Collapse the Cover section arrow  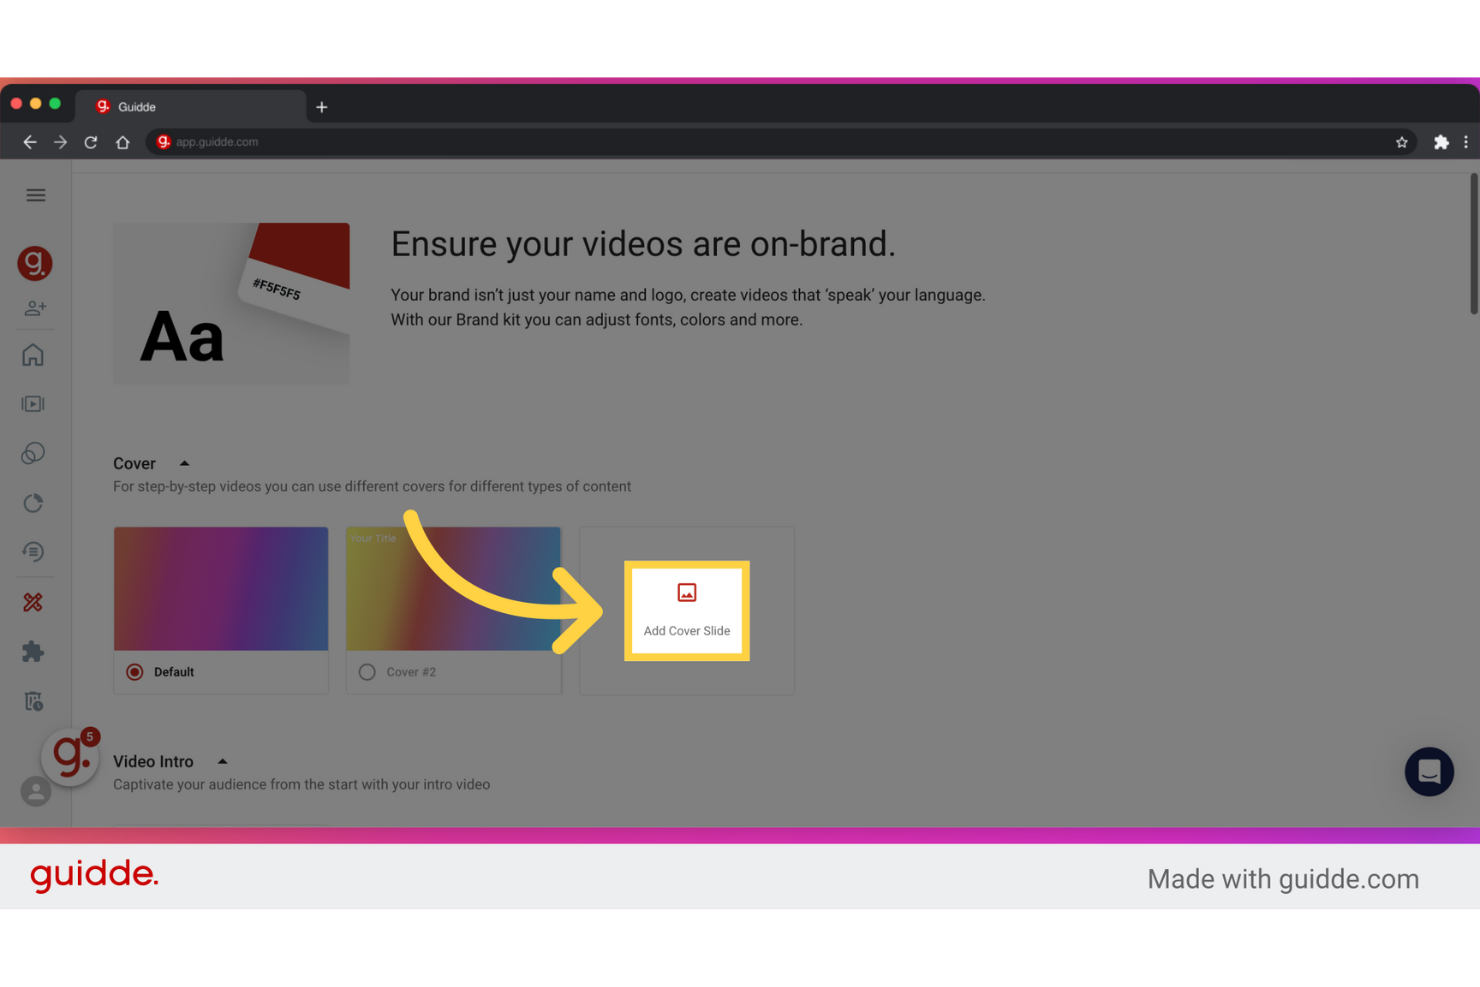coord(184,463)
